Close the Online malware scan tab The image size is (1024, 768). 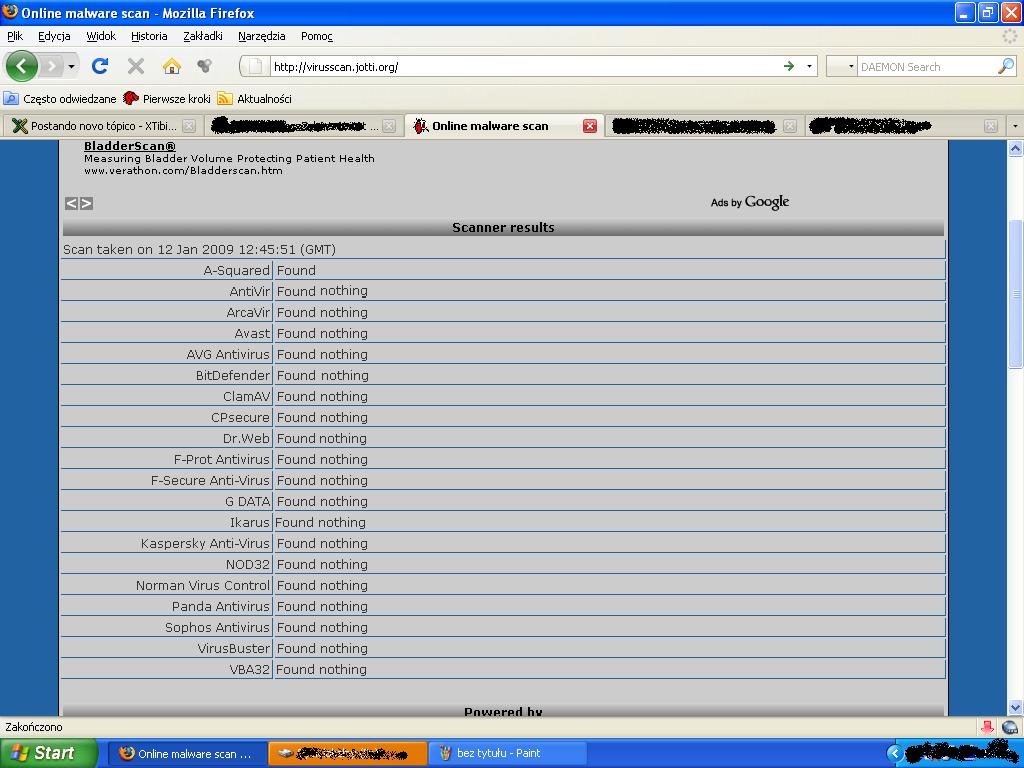(x=590, y=126)
